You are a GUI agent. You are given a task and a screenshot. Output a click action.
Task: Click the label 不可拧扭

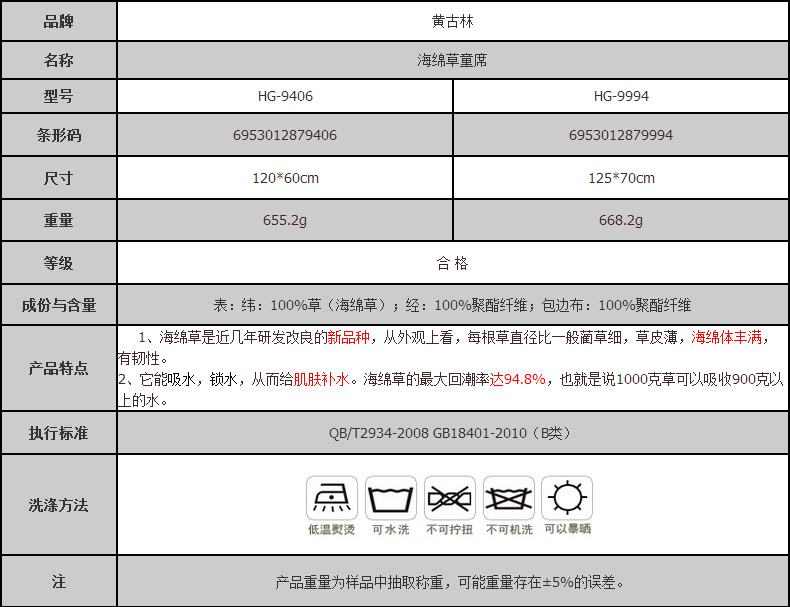[449, 529]
